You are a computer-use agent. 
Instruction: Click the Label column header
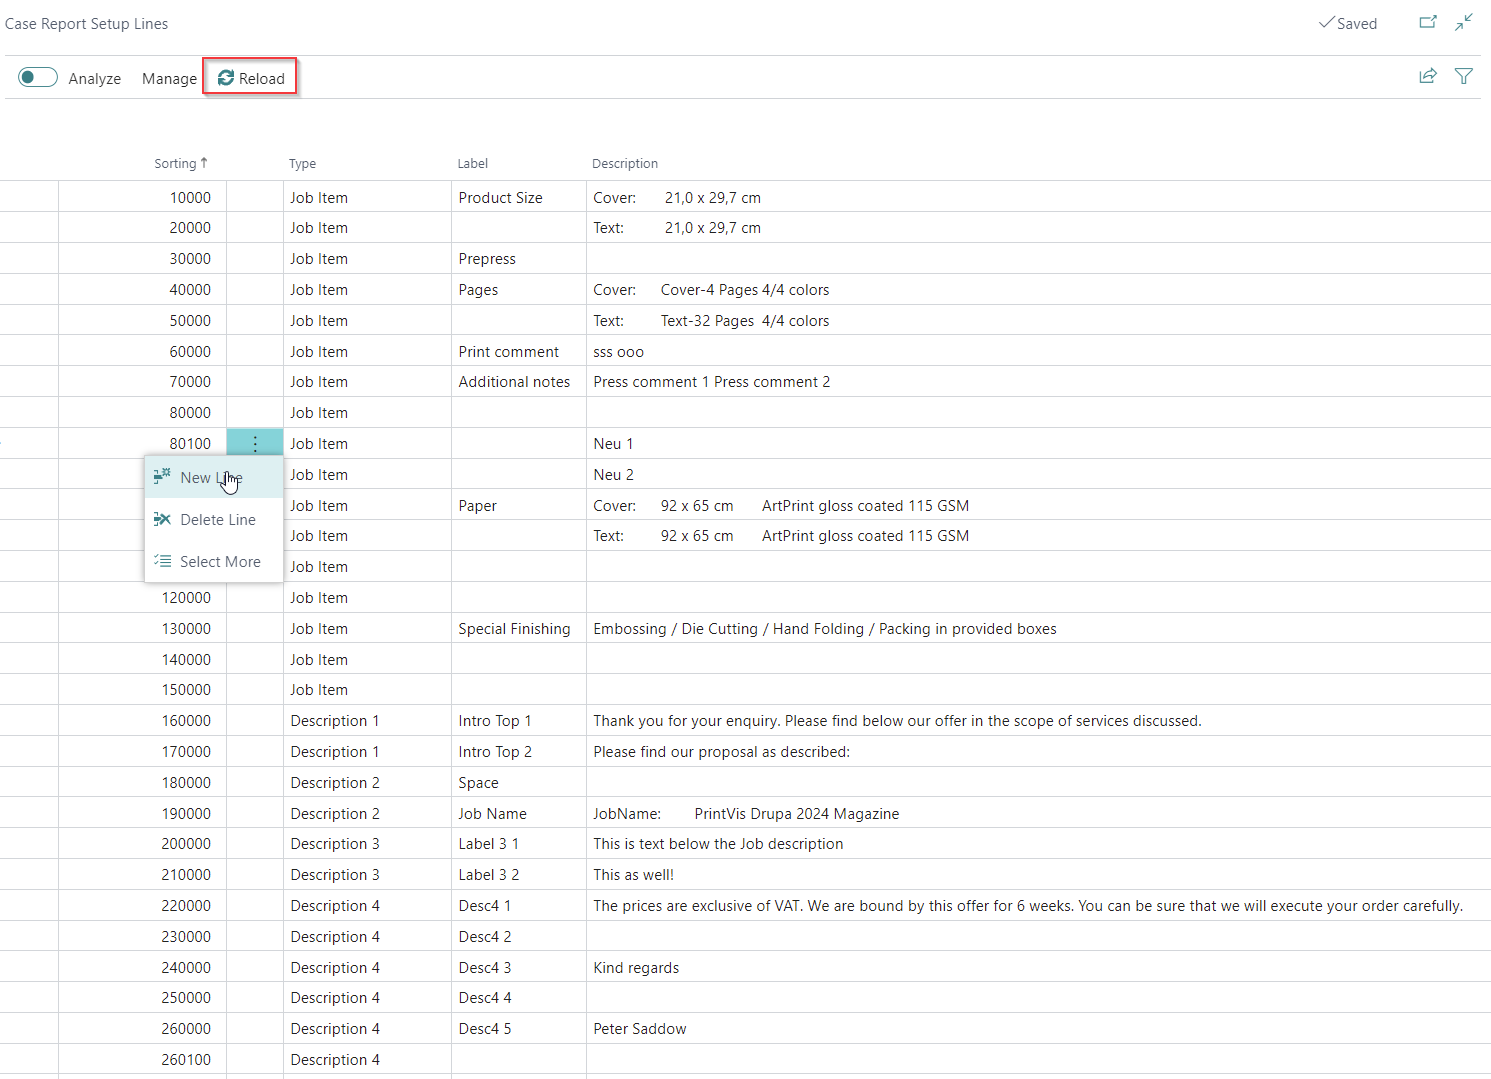tap(472, 164)
